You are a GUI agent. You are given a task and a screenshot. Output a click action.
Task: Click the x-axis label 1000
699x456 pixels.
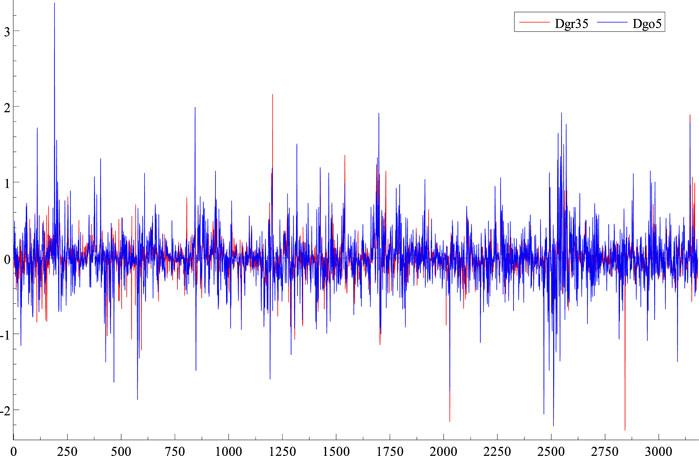tap(228, 451)
